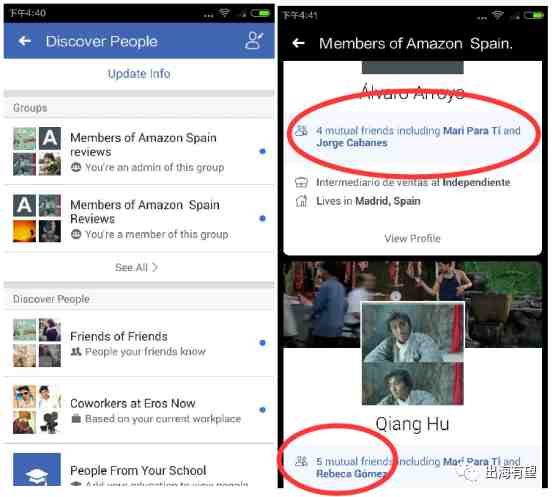This screenshot has width=554, height=497.
Task: Open People From Your School graduation icon
Action: click(37, 469)
